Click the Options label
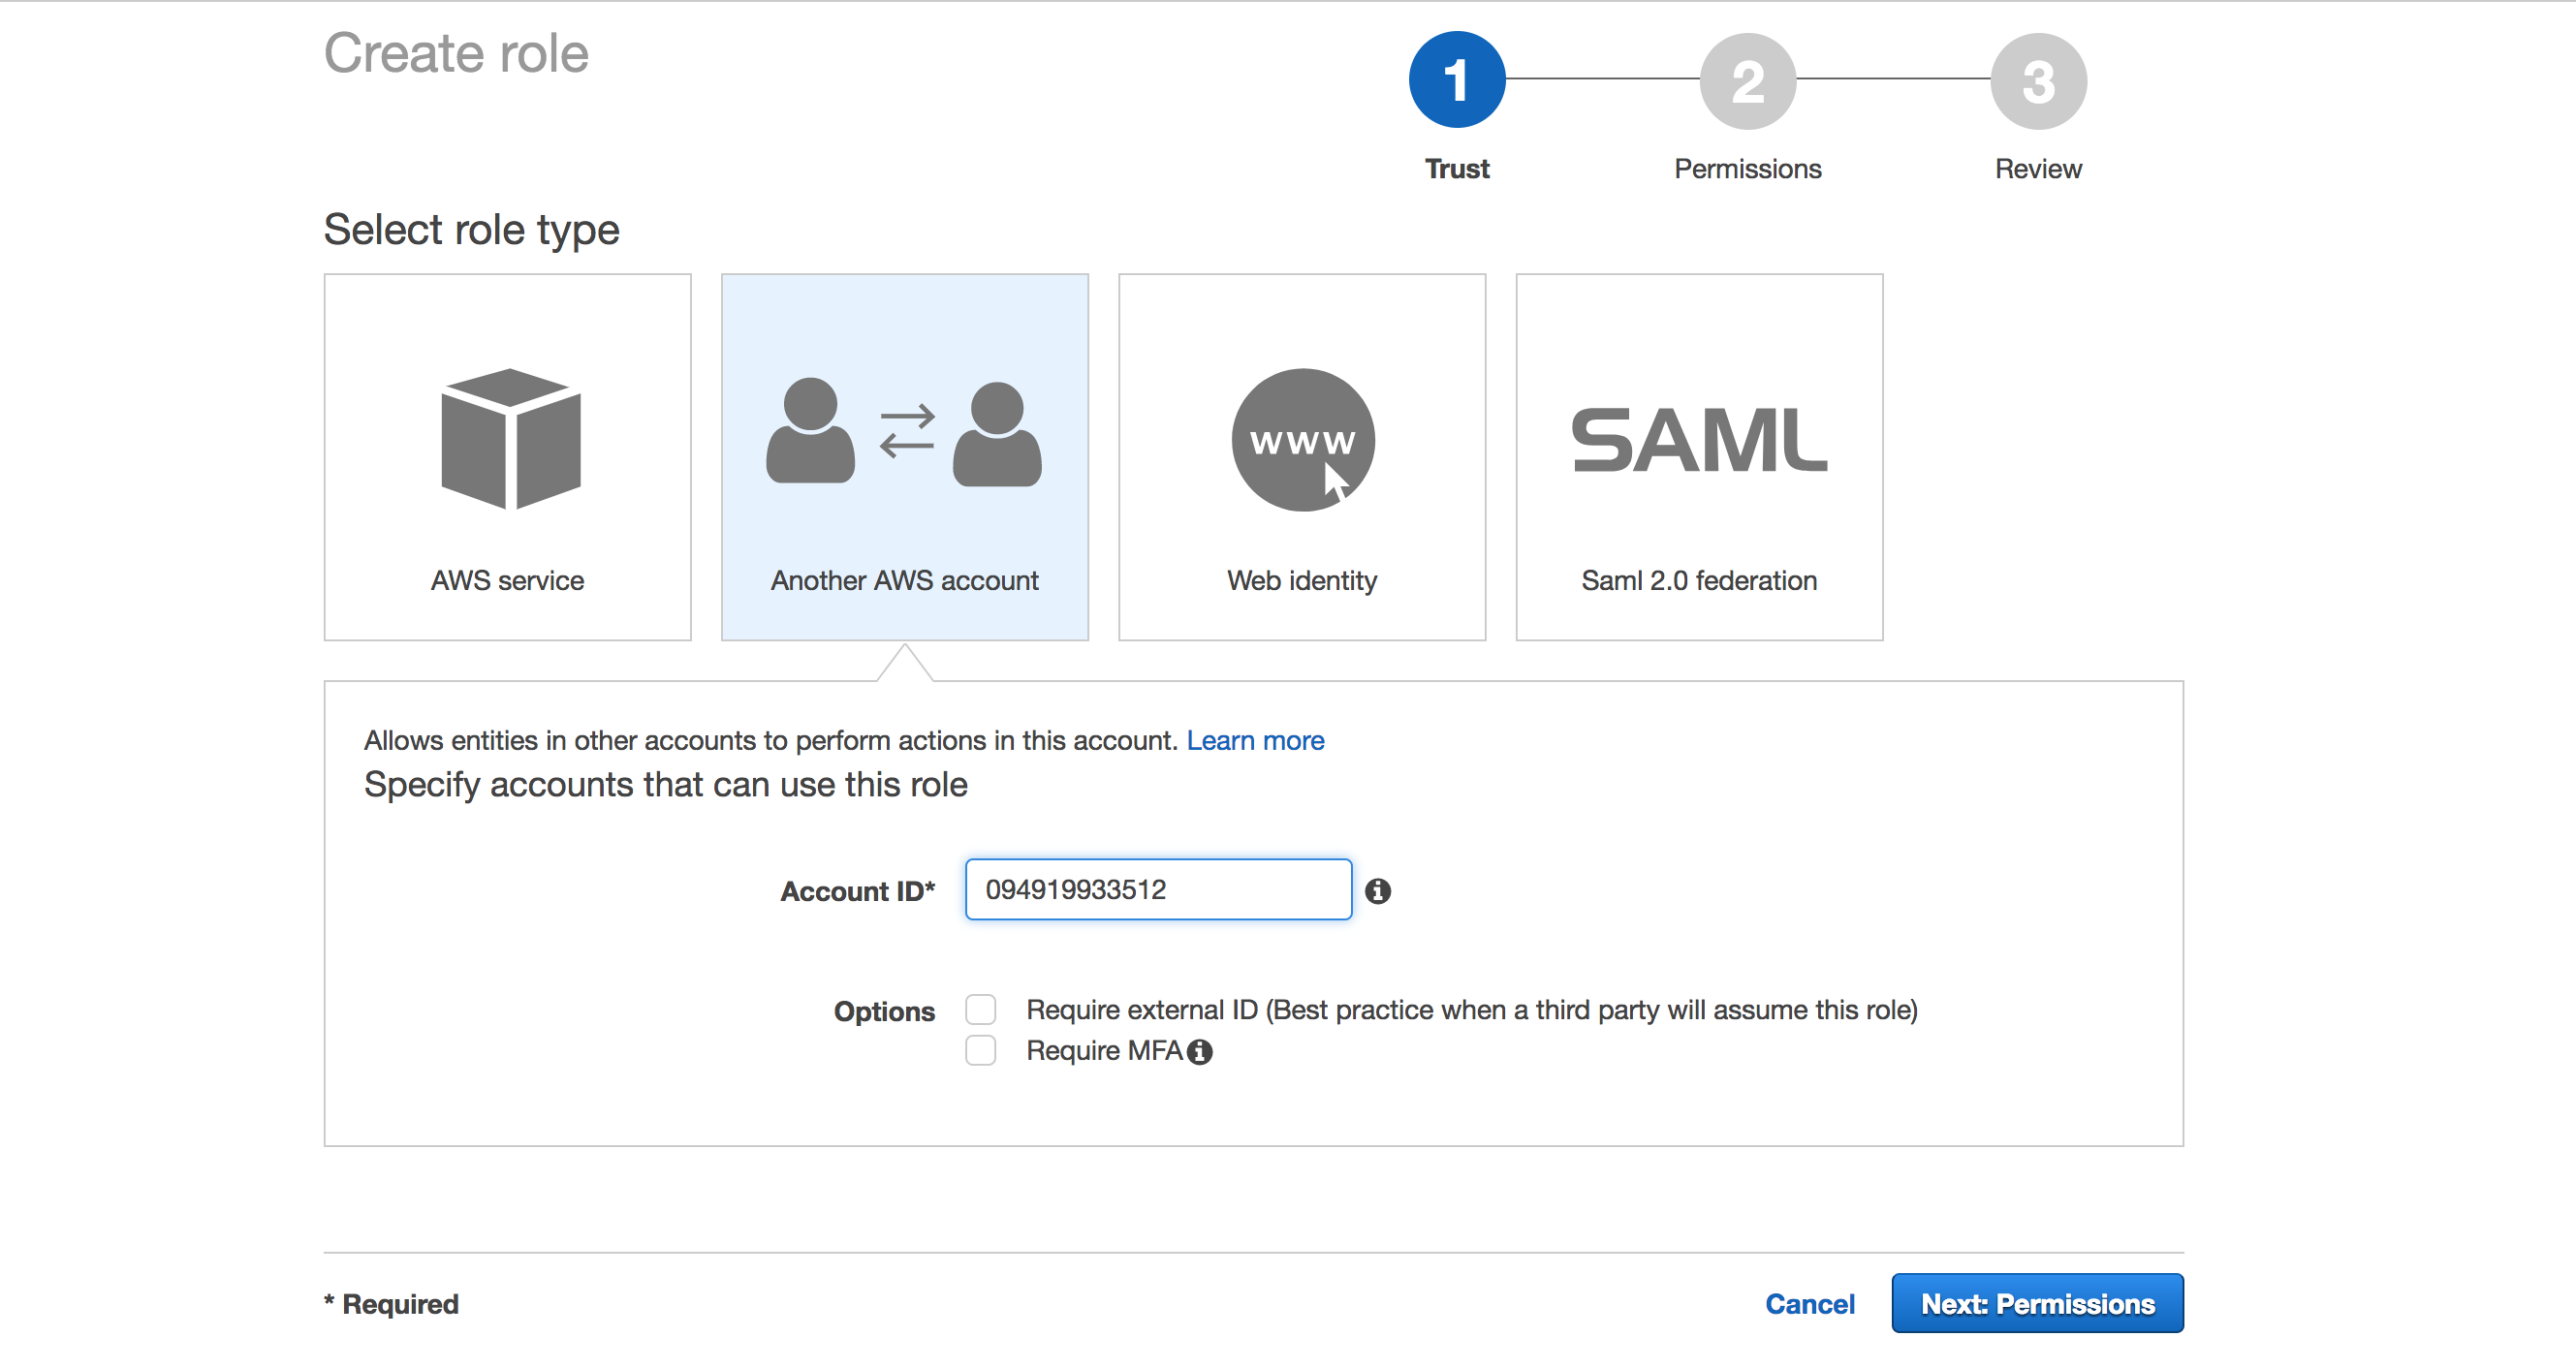The height and width of the screenshot is (1368, 2576). 885,1012
